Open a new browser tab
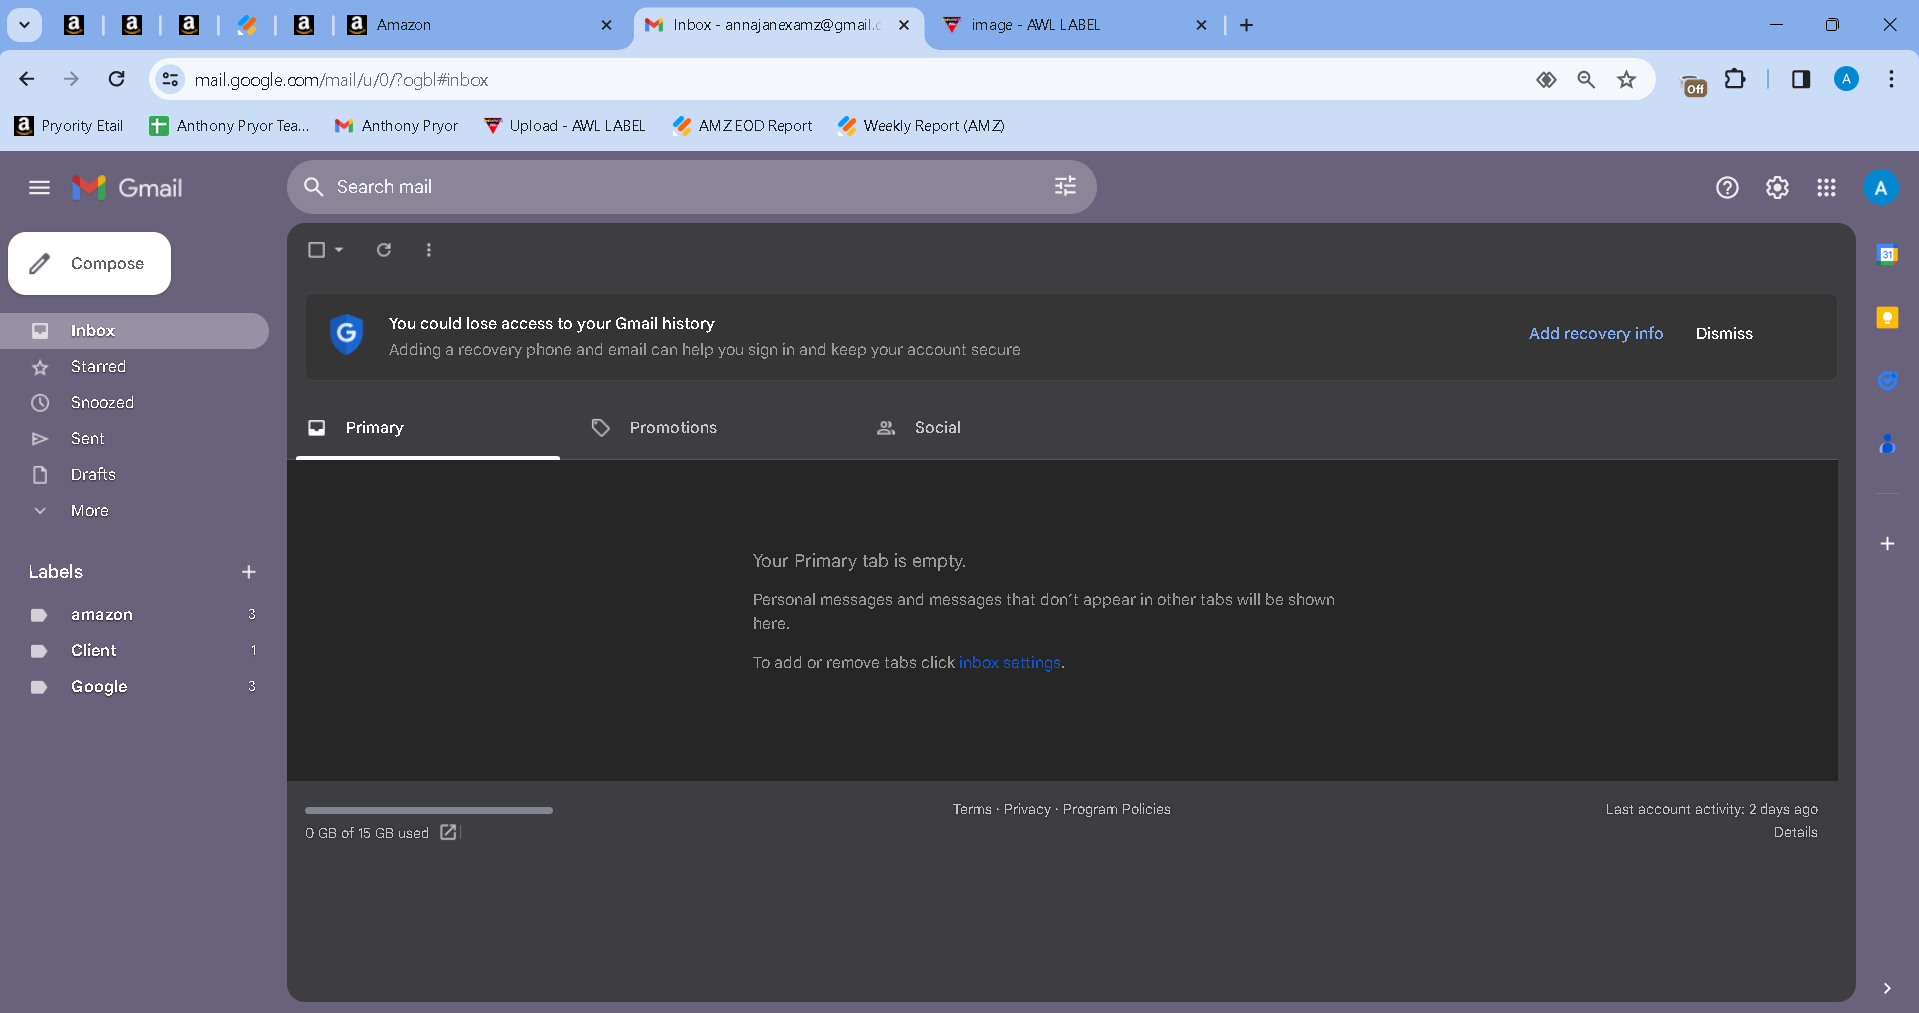Viewport: 1919px width, 1013px height. pos(1246,25)
